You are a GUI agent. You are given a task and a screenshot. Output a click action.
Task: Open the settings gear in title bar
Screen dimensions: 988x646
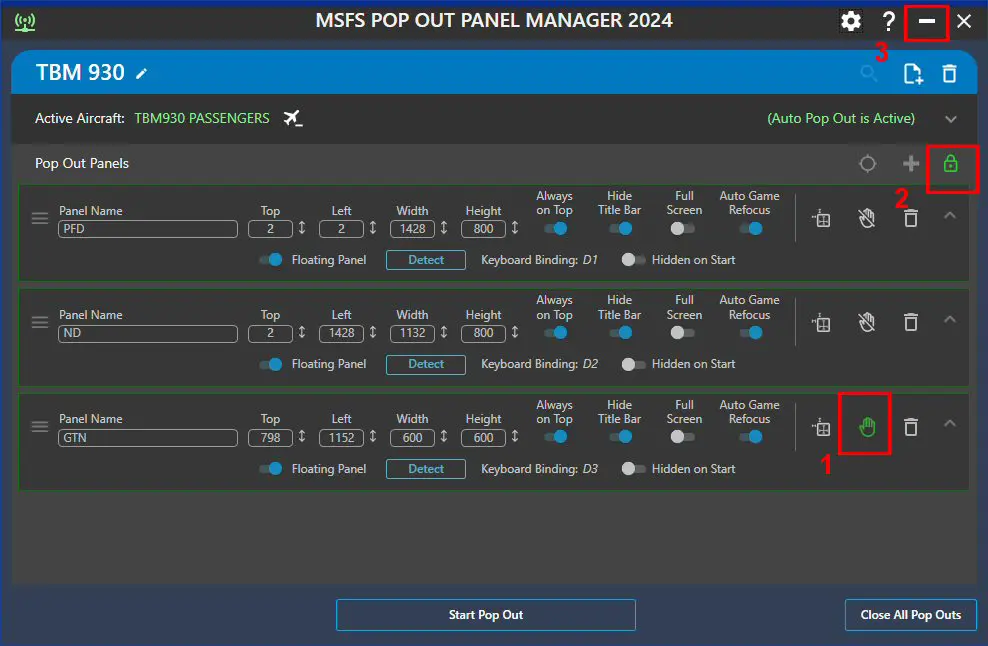point(851,21)
